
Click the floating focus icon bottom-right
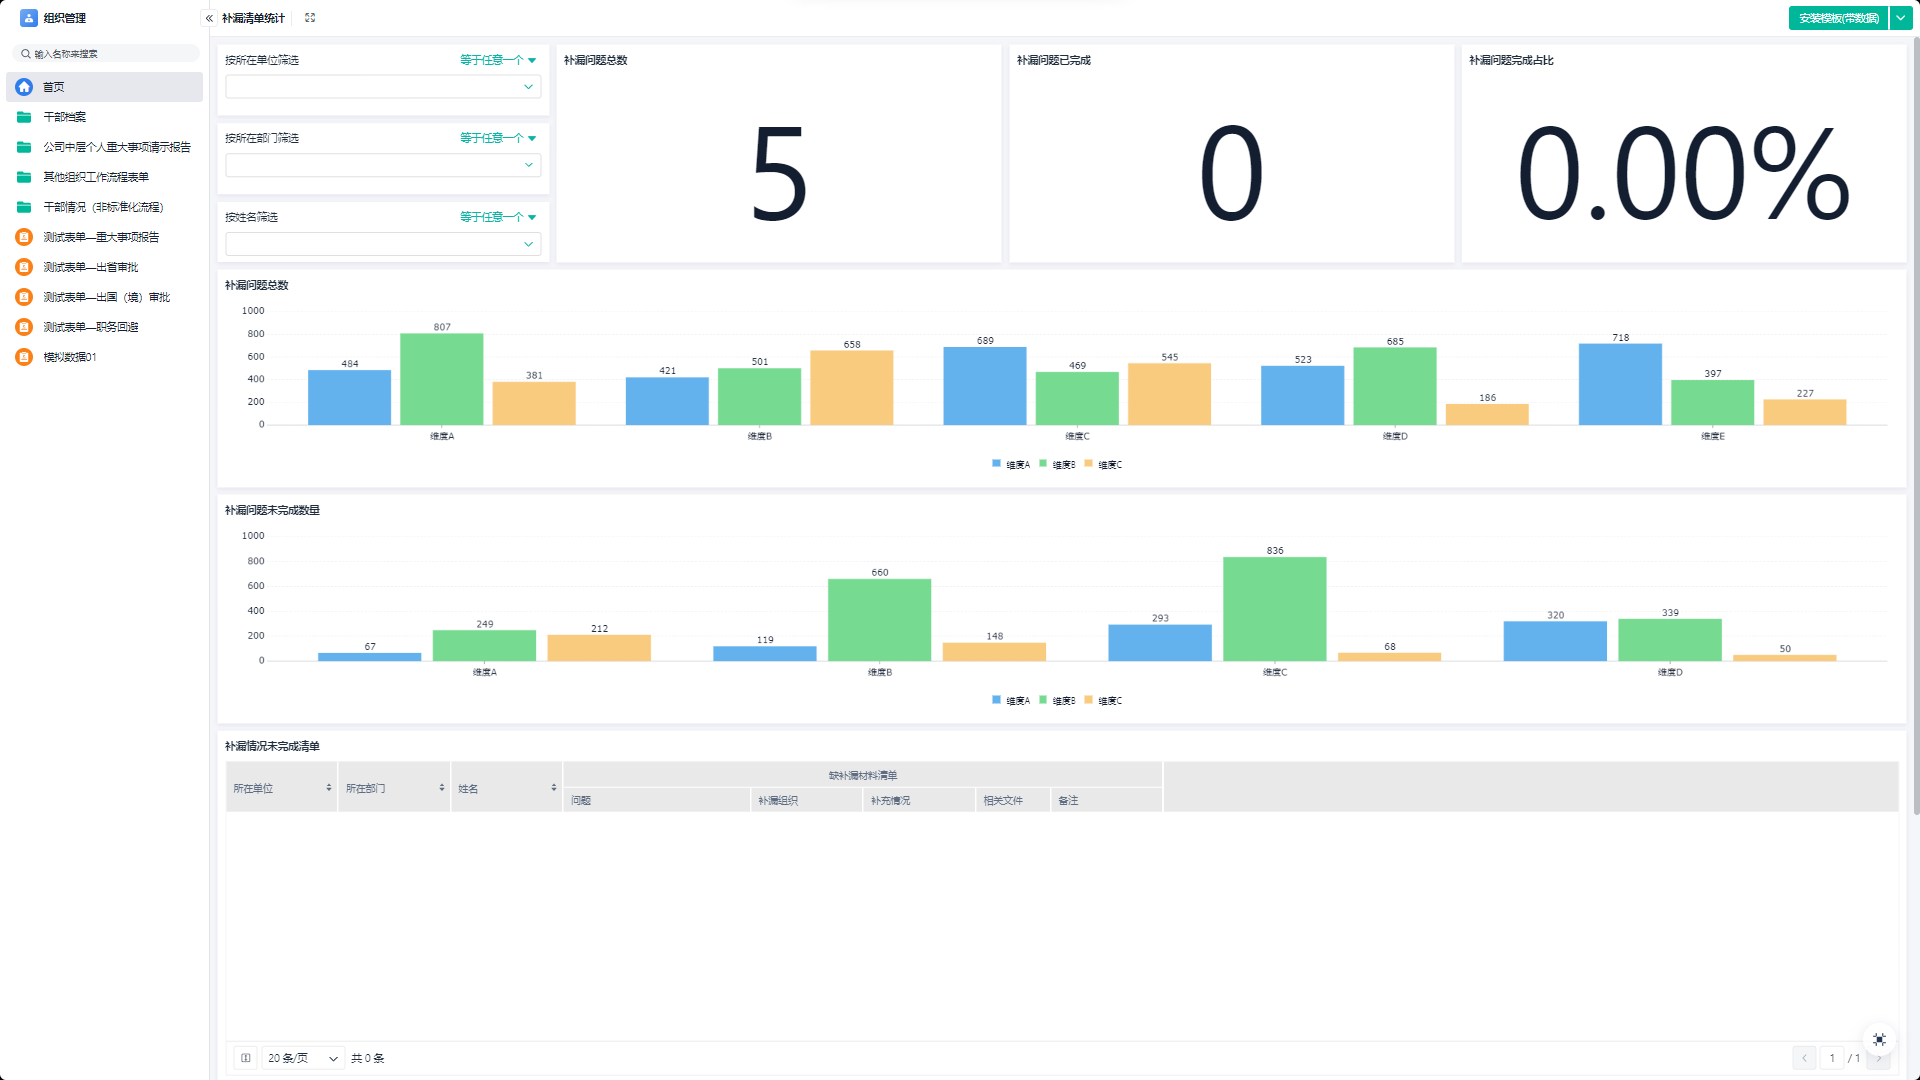pos(1879,1040)
